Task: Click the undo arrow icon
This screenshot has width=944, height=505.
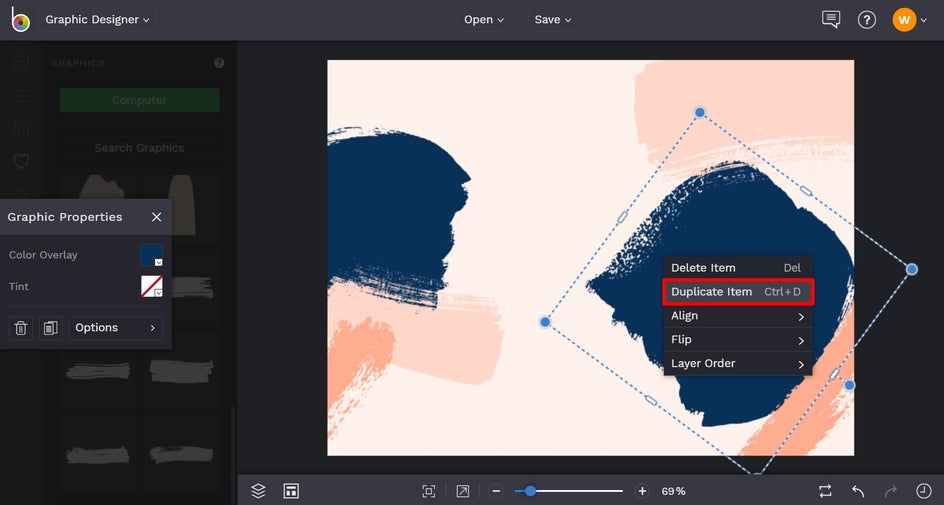Action: [858, 491]
